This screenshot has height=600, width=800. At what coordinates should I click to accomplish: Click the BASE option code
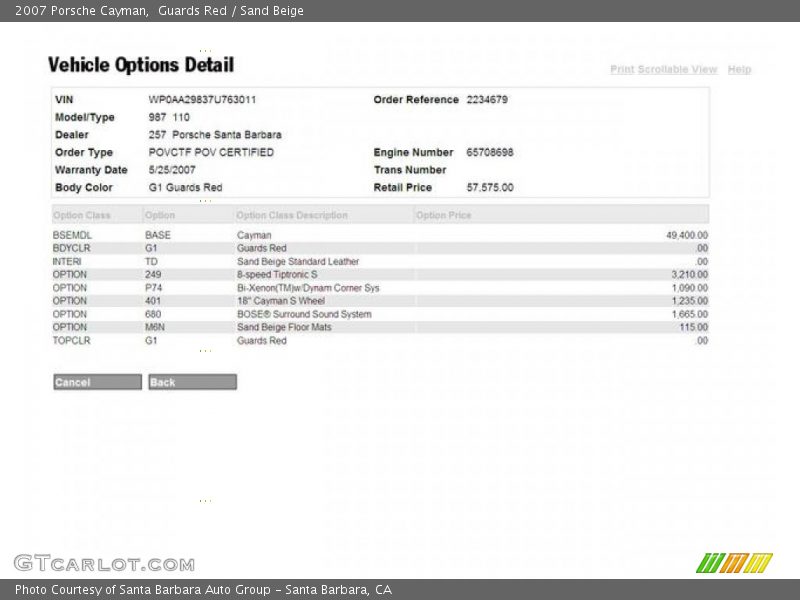[158, 235]
